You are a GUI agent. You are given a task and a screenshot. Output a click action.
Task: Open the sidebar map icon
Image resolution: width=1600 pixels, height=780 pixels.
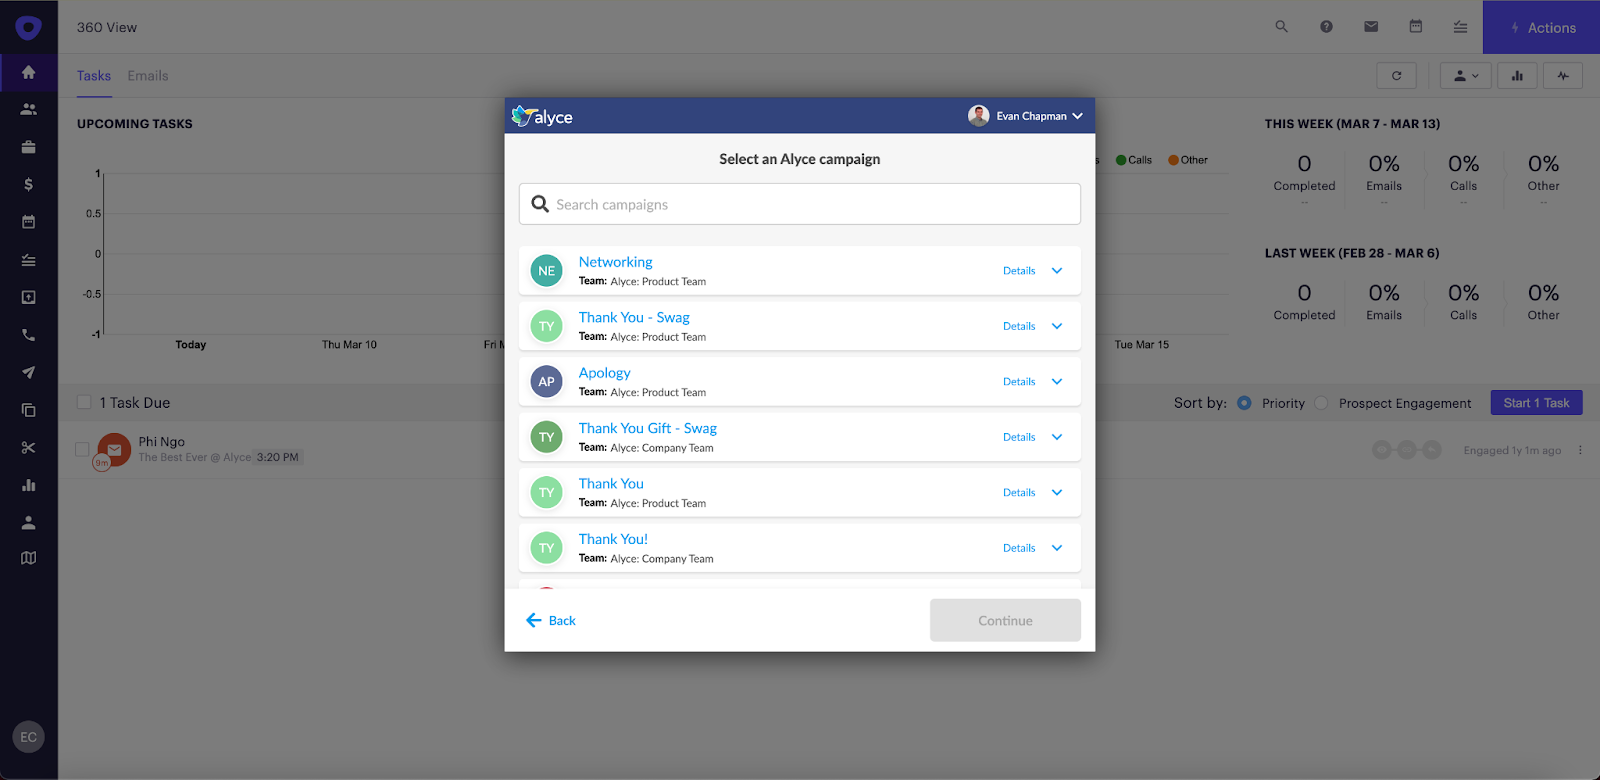click(28, 558)
